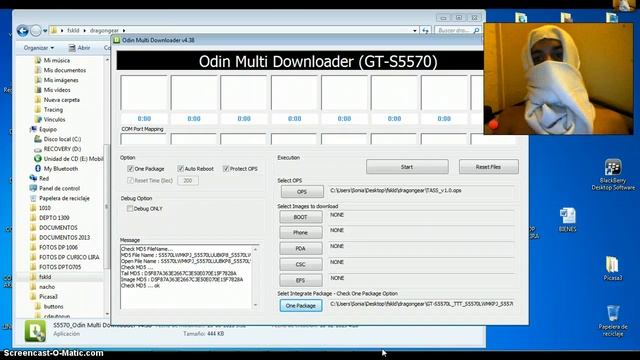Open RECOVERY (D:) drive in sidebar
Image resolution: width=640 pixels, height=360 pixels.
point(62,149)
